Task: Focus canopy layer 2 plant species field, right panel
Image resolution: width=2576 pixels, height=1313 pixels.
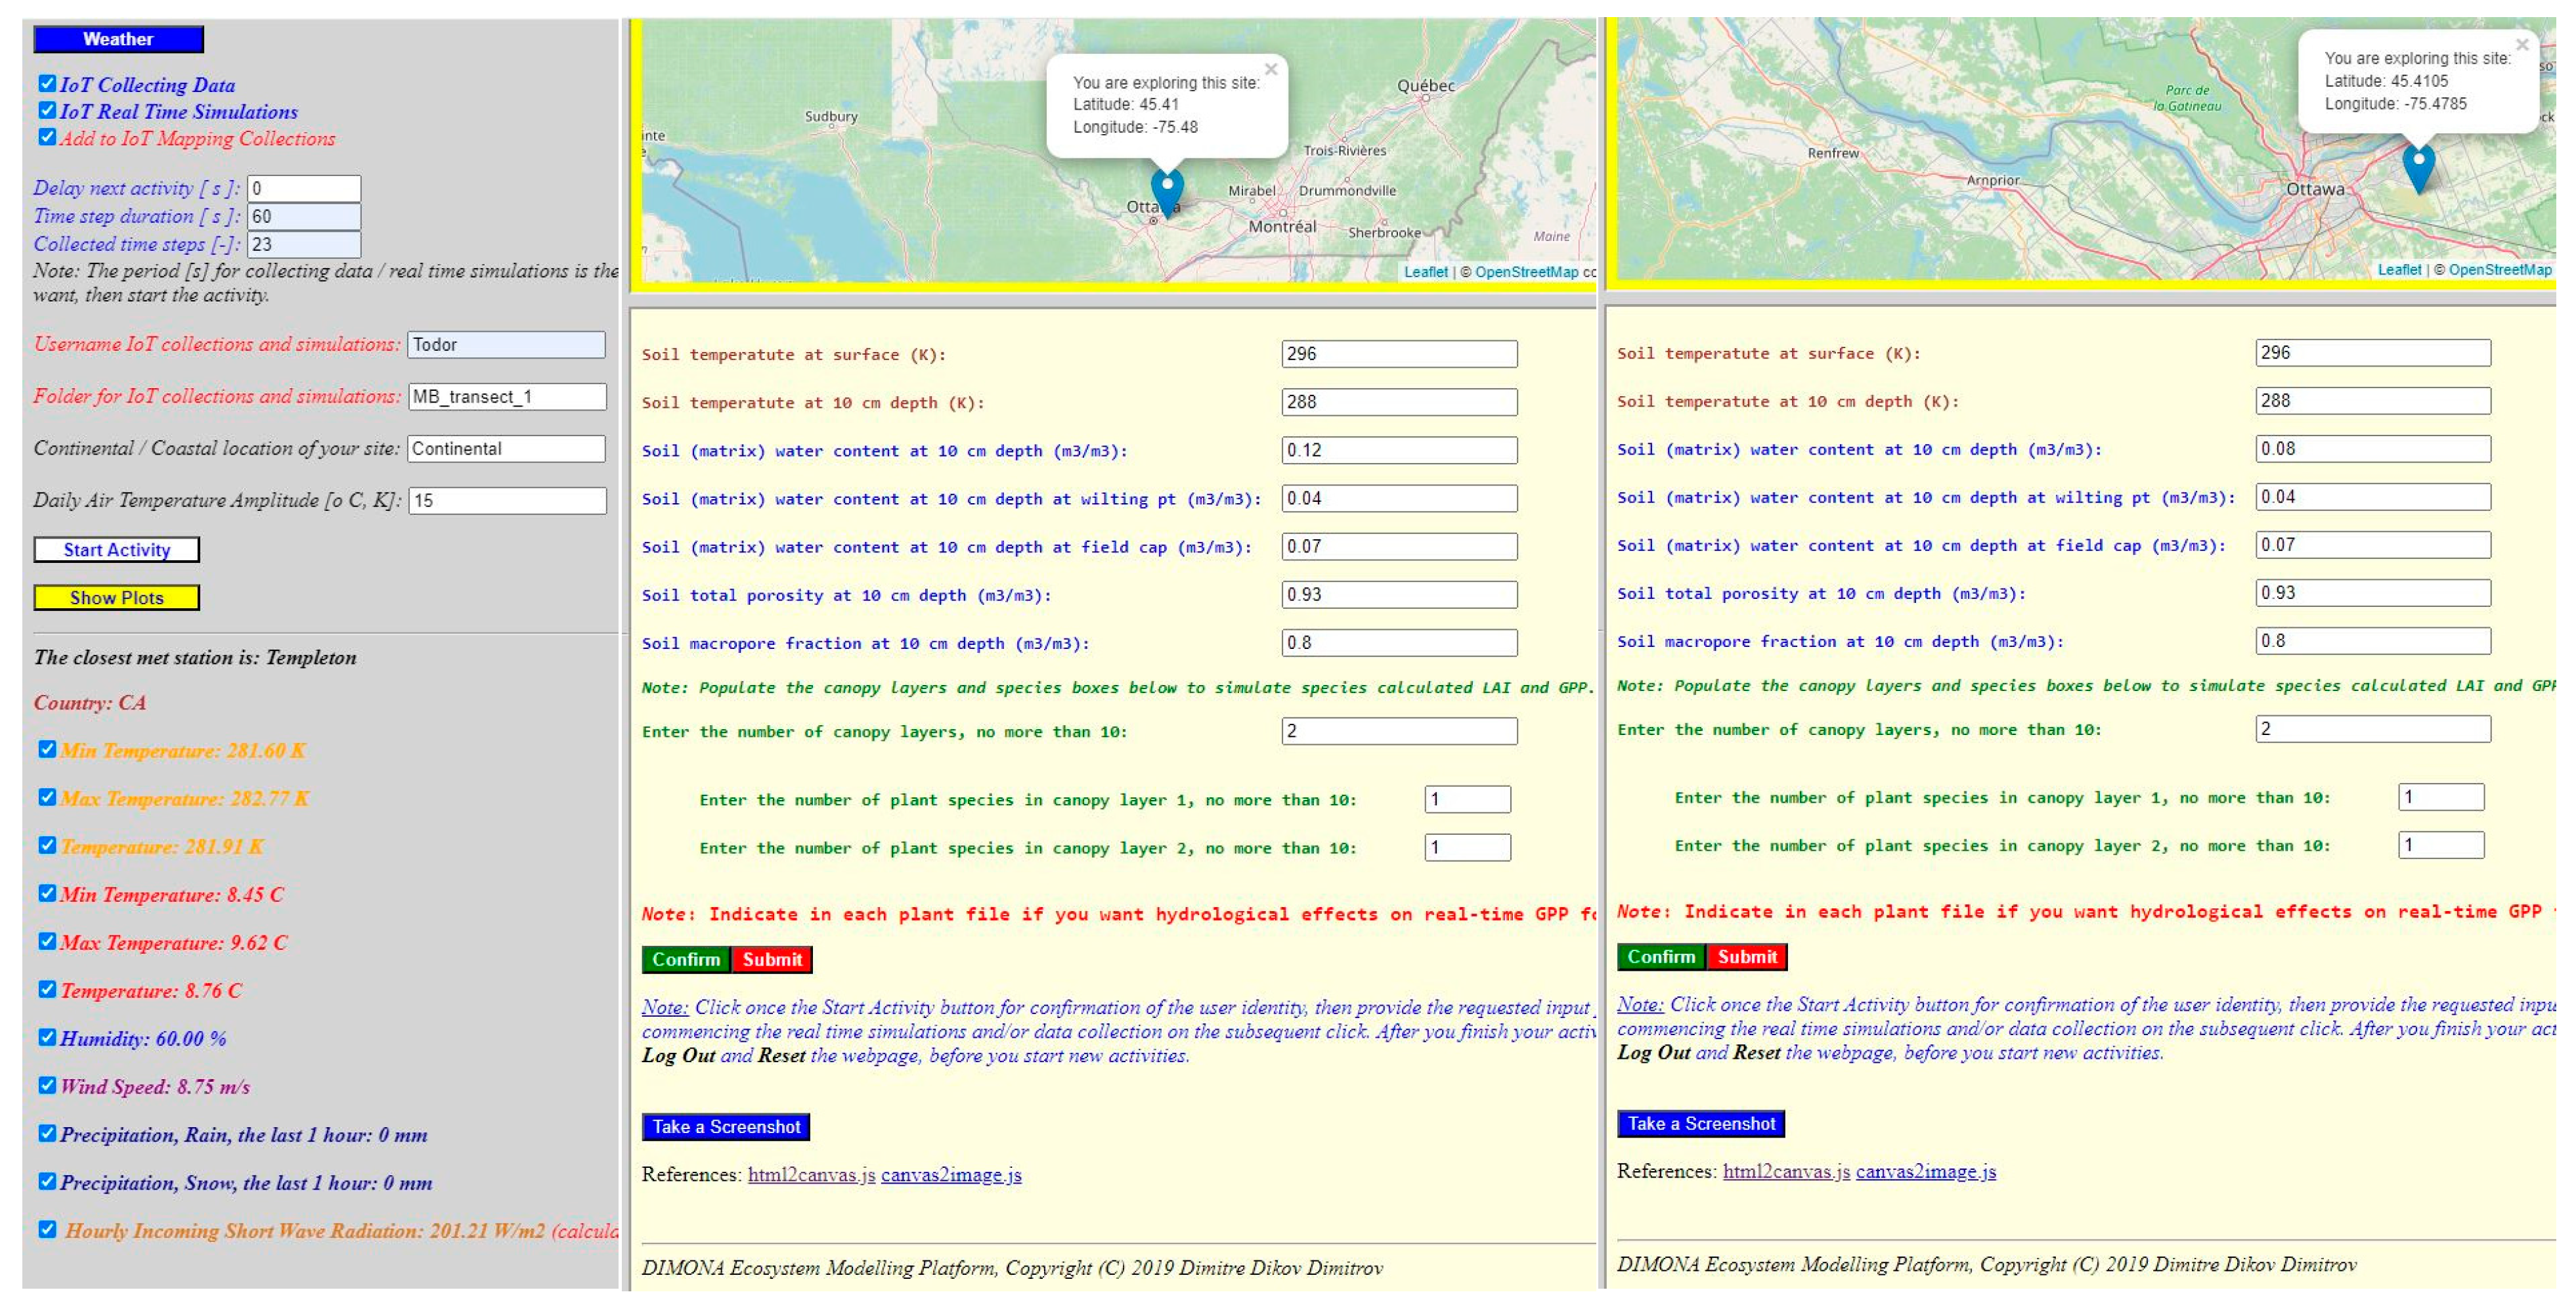Action: 2441,845
